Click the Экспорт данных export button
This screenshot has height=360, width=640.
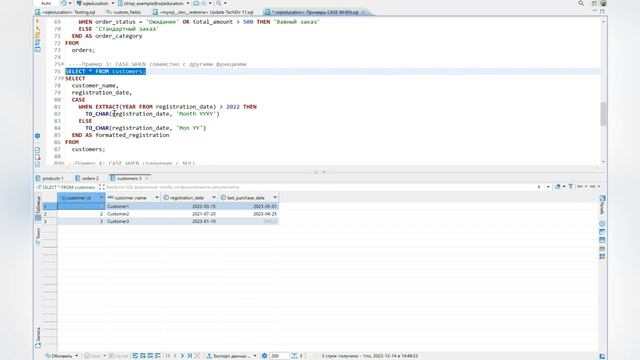[x=229, y=356]
